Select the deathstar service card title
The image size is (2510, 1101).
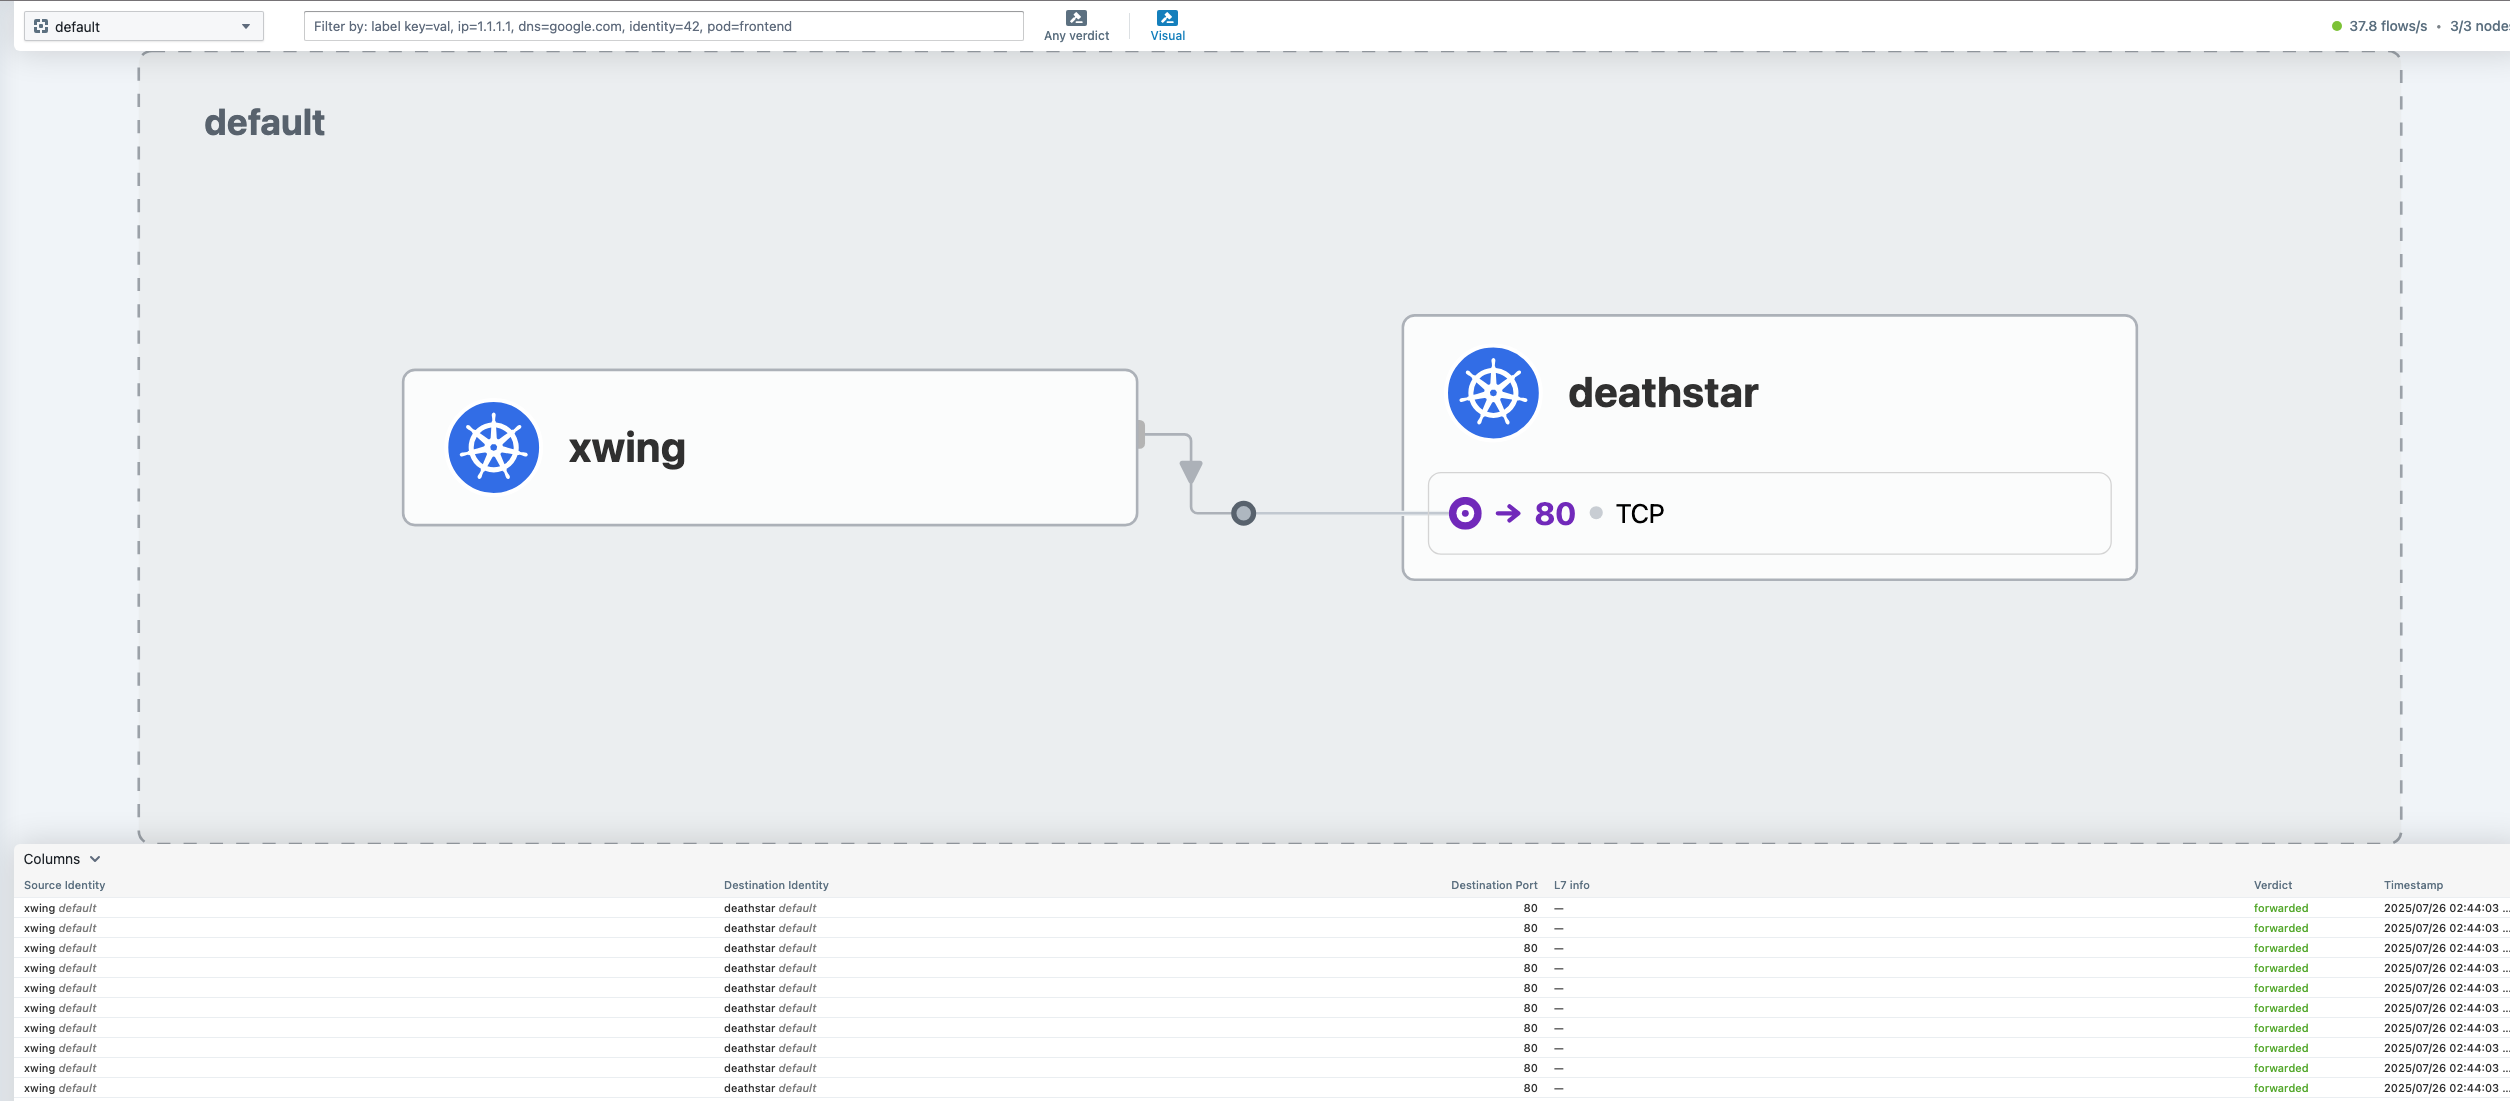(x=1662, y=393)
